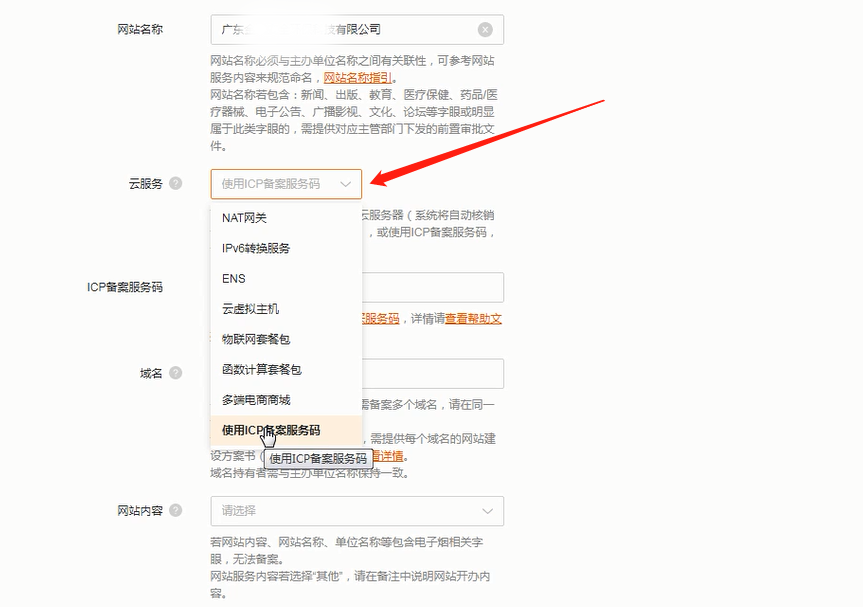Clear the 网站名称 field using the x icon
Image resolution: width=863 pixels, height=607 pixels.
[x=486, y=29]
